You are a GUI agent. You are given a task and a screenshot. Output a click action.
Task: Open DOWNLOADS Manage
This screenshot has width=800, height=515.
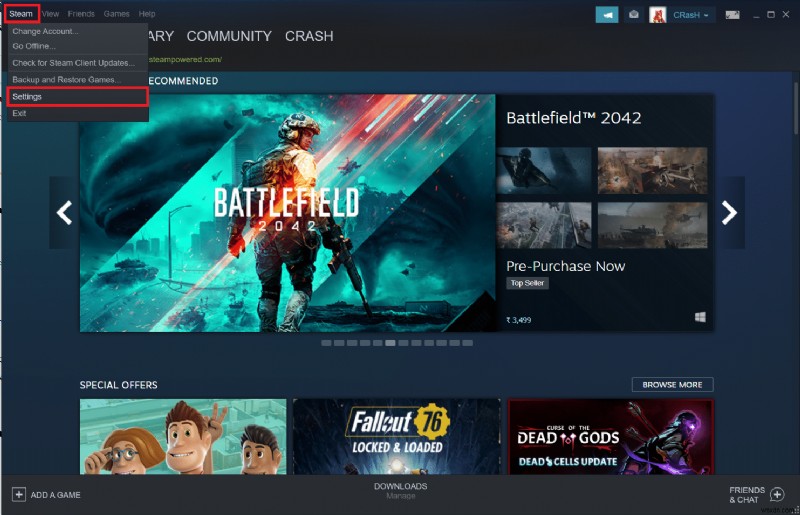click(401, 491)
